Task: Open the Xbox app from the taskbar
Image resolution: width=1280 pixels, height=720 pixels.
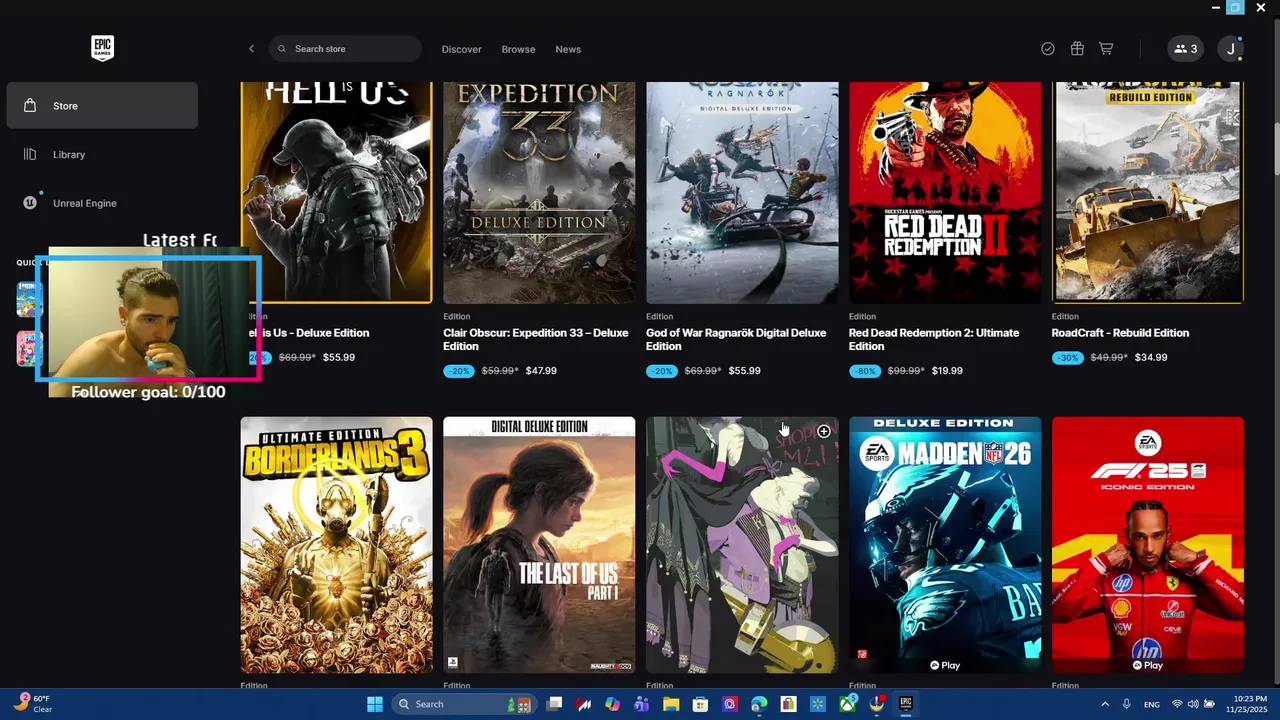Action: click(847, 704)
